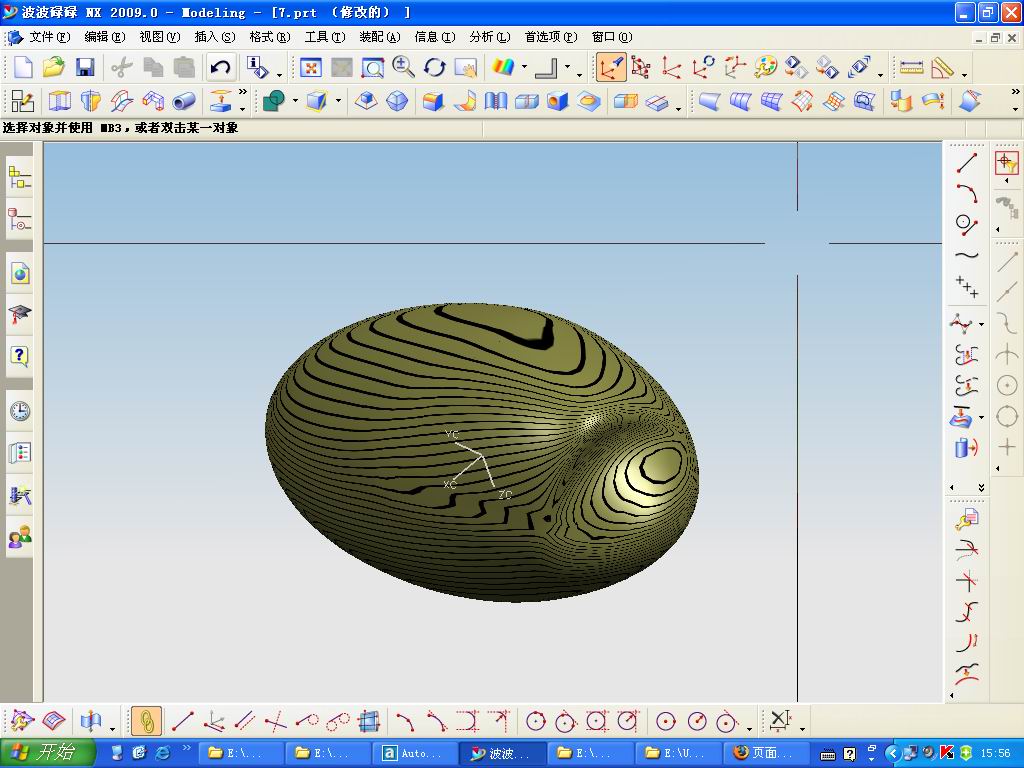Show hidden feature toolbar items via chevron

(243, 92)
